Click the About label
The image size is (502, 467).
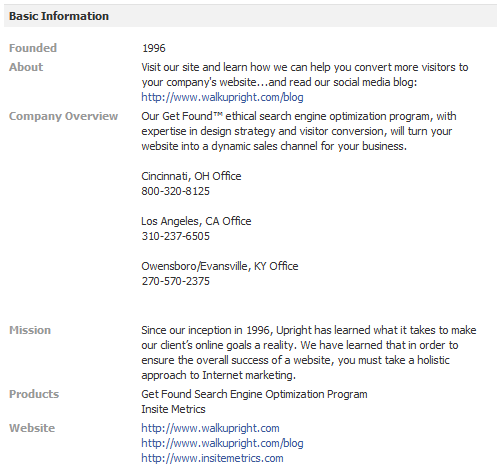(26, 67)
